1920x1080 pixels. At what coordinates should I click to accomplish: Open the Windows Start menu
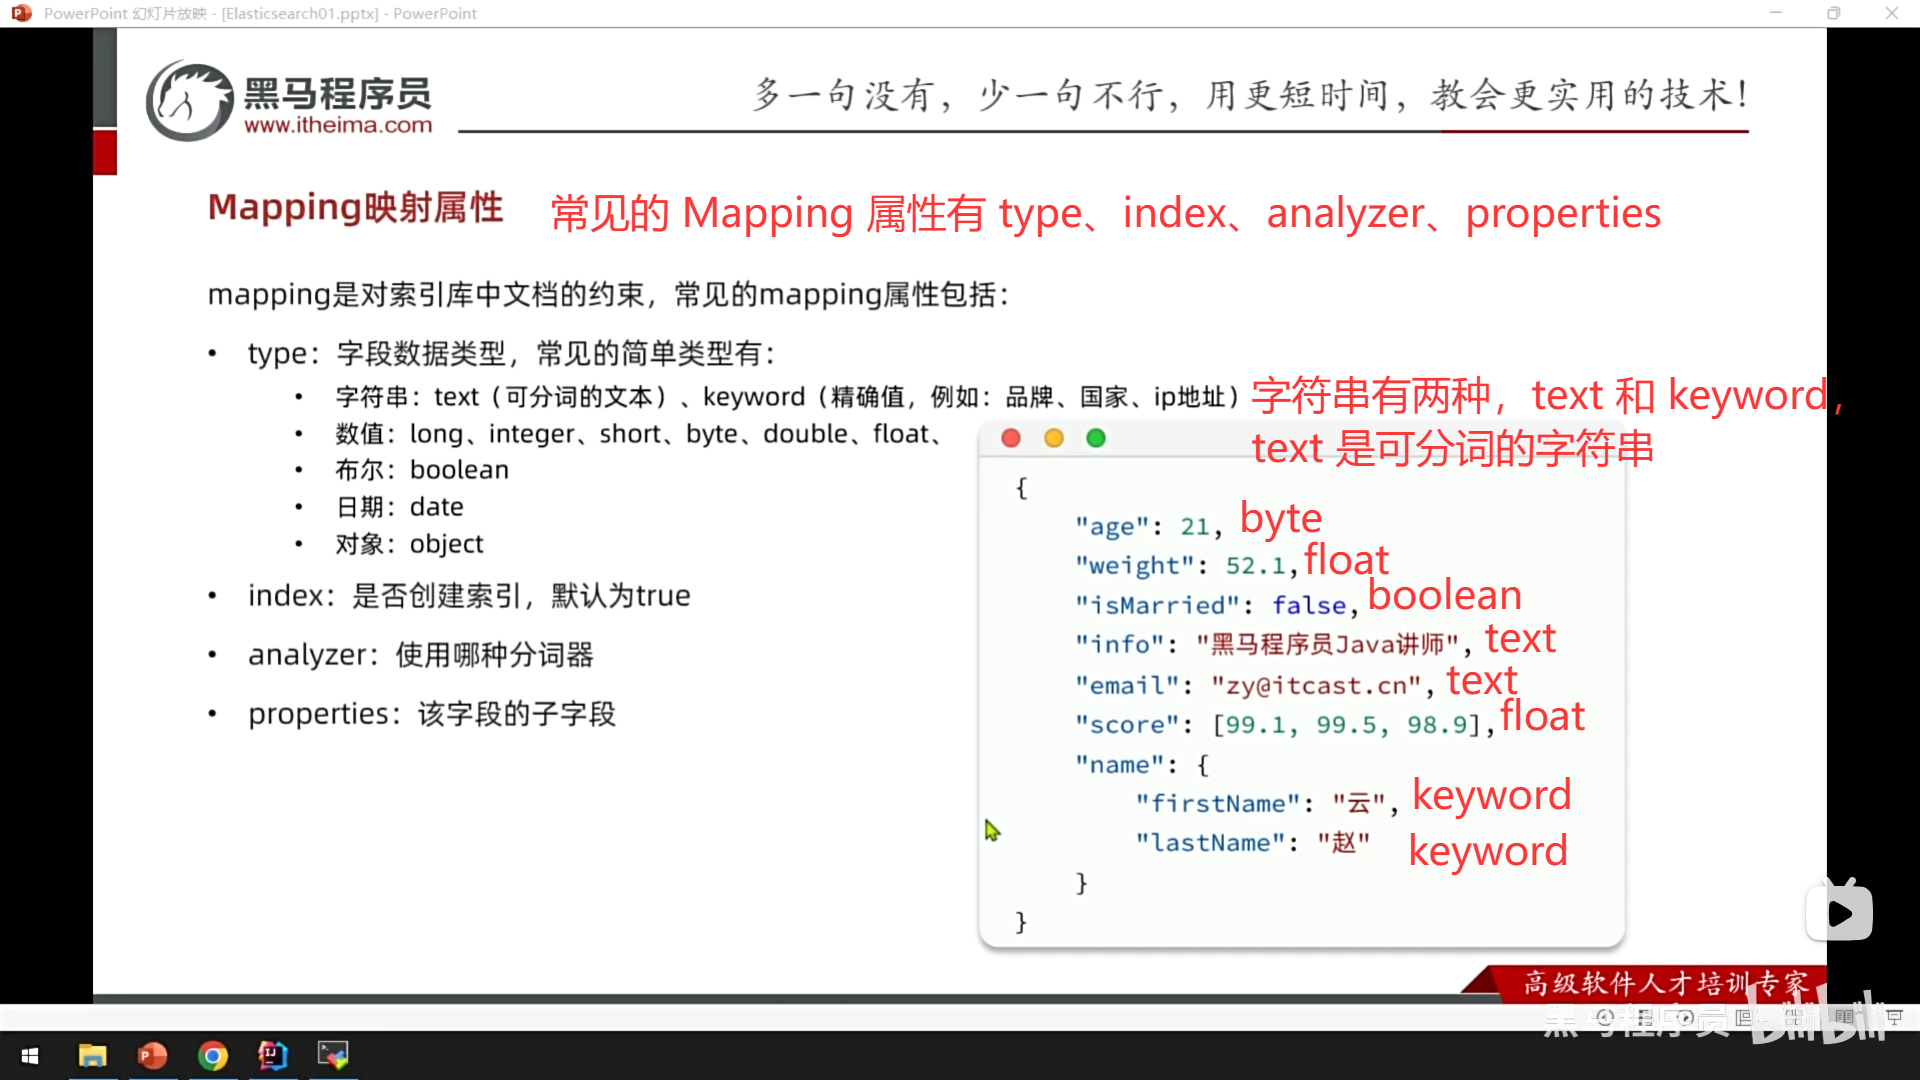(30, 1055)
